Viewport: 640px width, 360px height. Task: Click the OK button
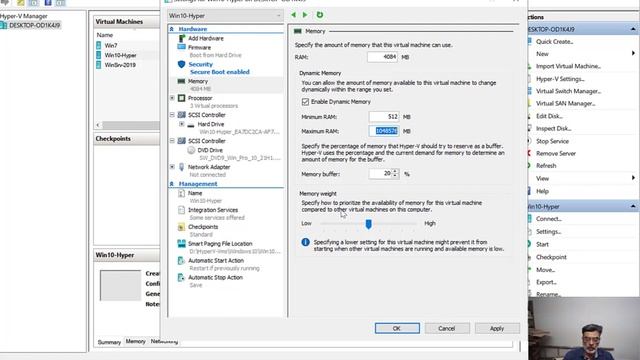tap(397, 328)
